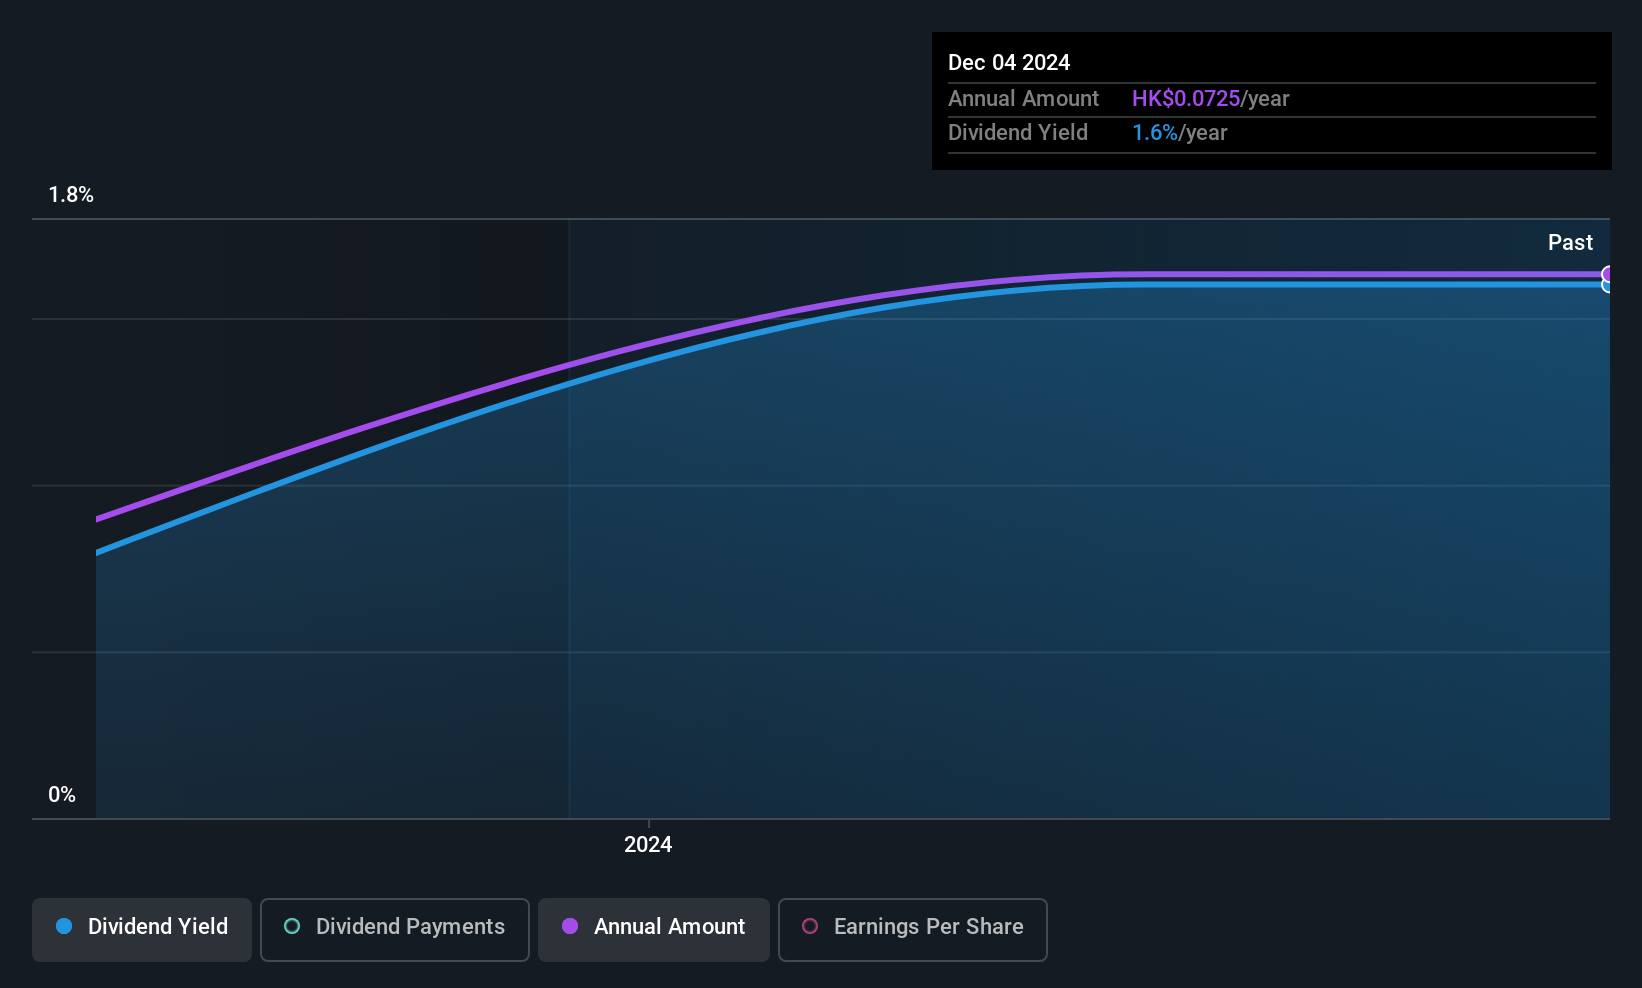This screenshot has height=988, width=1642.
Task: Click the 1.6%/year yield value
Action: 1179,133
